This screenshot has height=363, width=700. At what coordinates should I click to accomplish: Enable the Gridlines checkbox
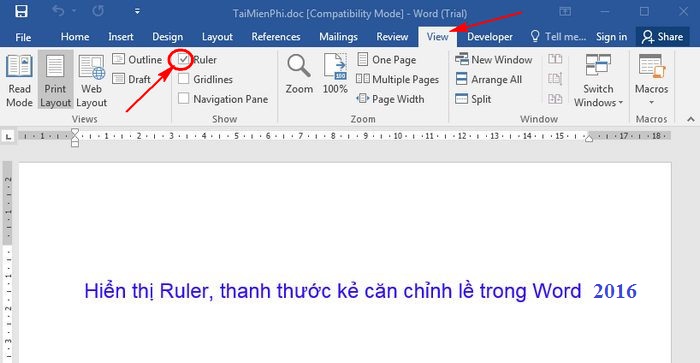(183, 79)
